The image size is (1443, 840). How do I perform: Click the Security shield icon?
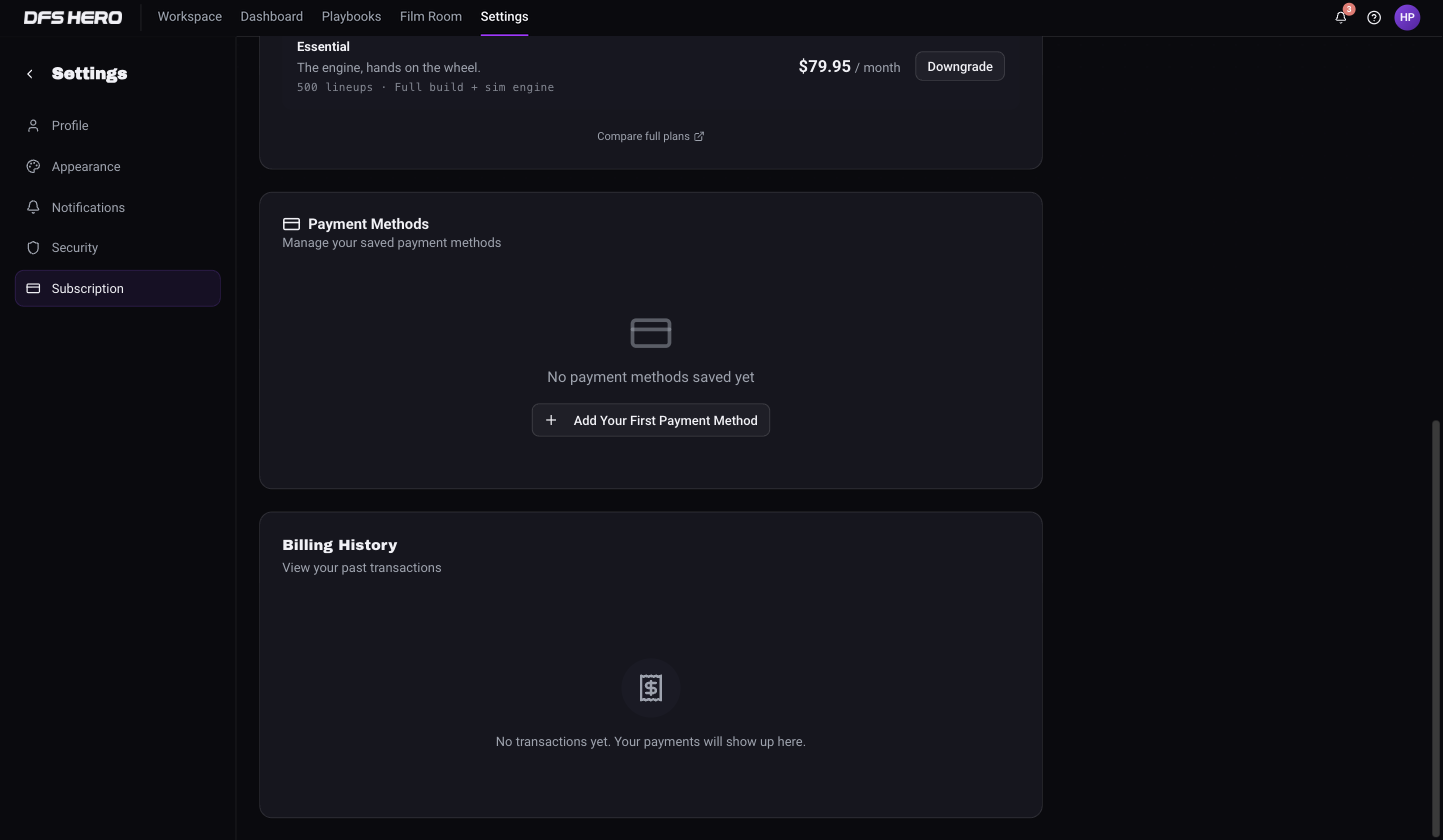(x=33, y=247)
